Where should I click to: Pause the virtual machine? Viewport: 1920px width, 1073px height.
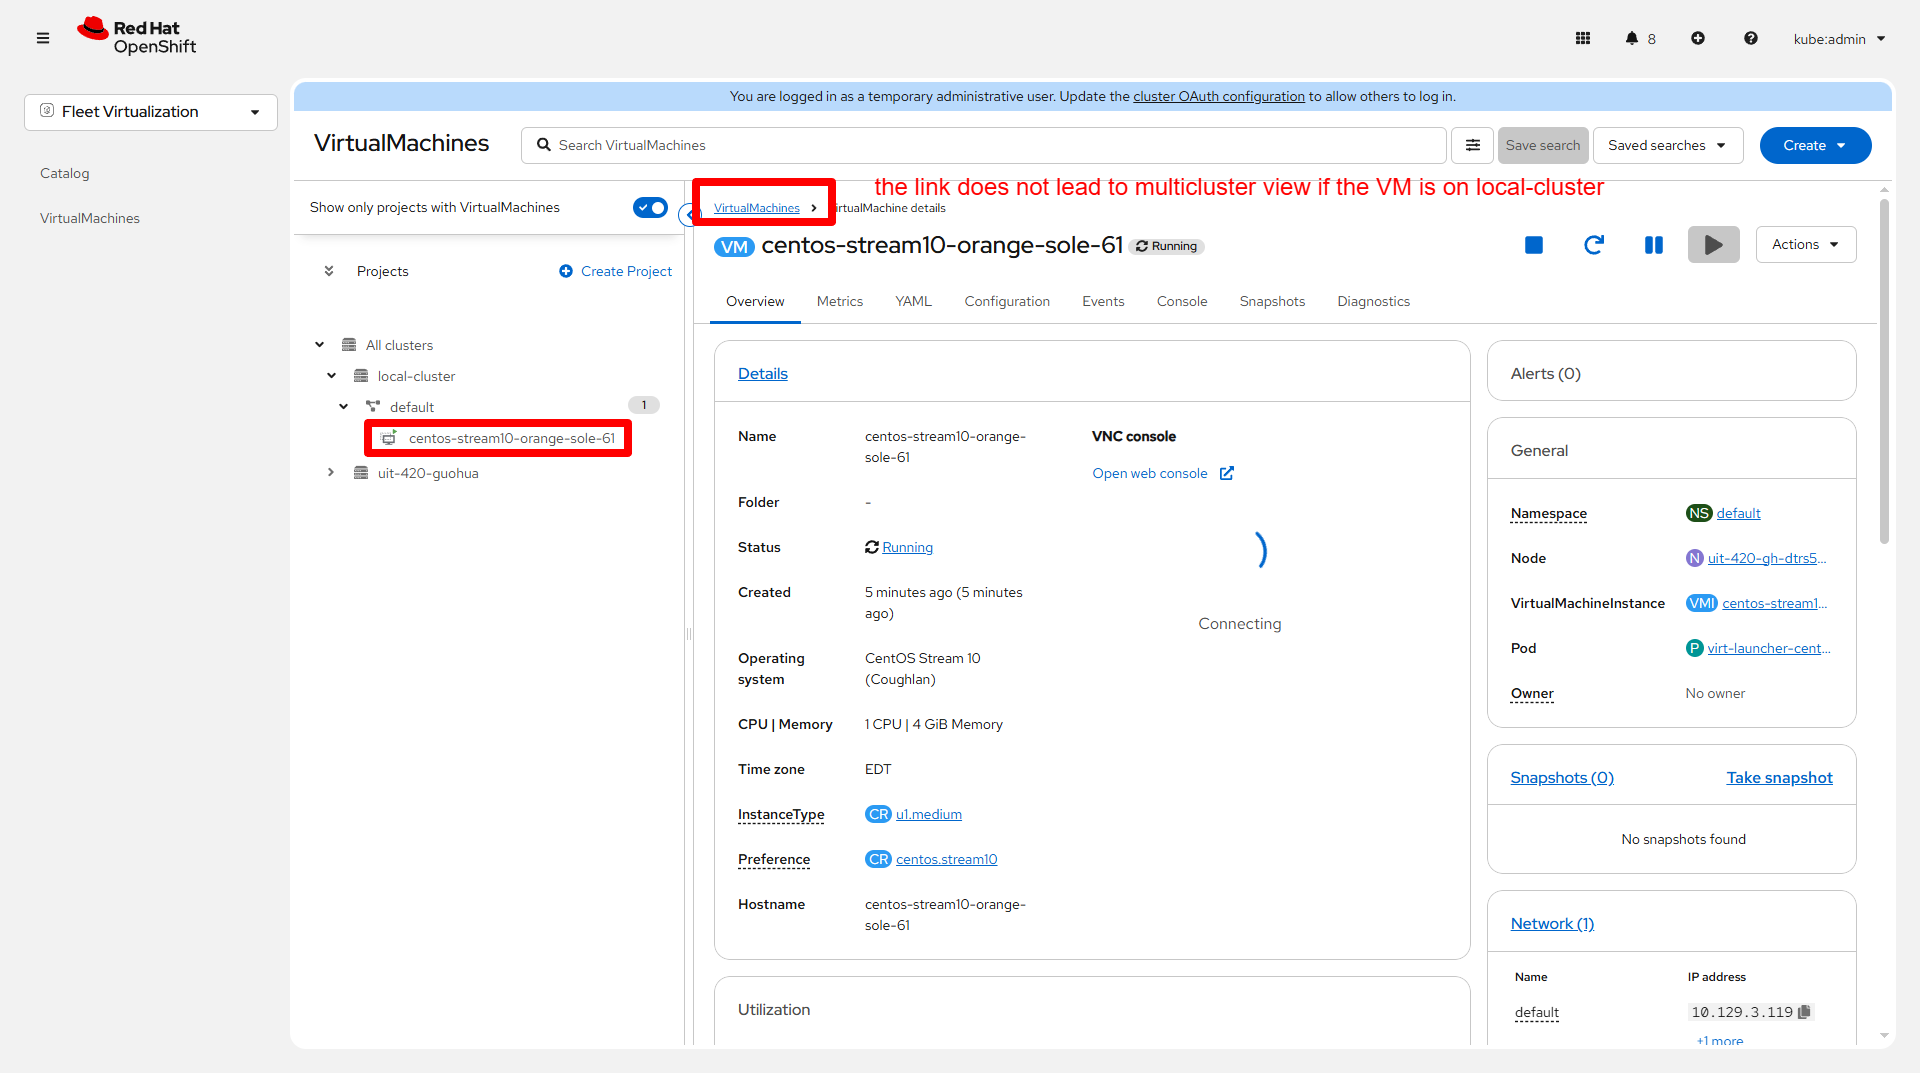1654,245
